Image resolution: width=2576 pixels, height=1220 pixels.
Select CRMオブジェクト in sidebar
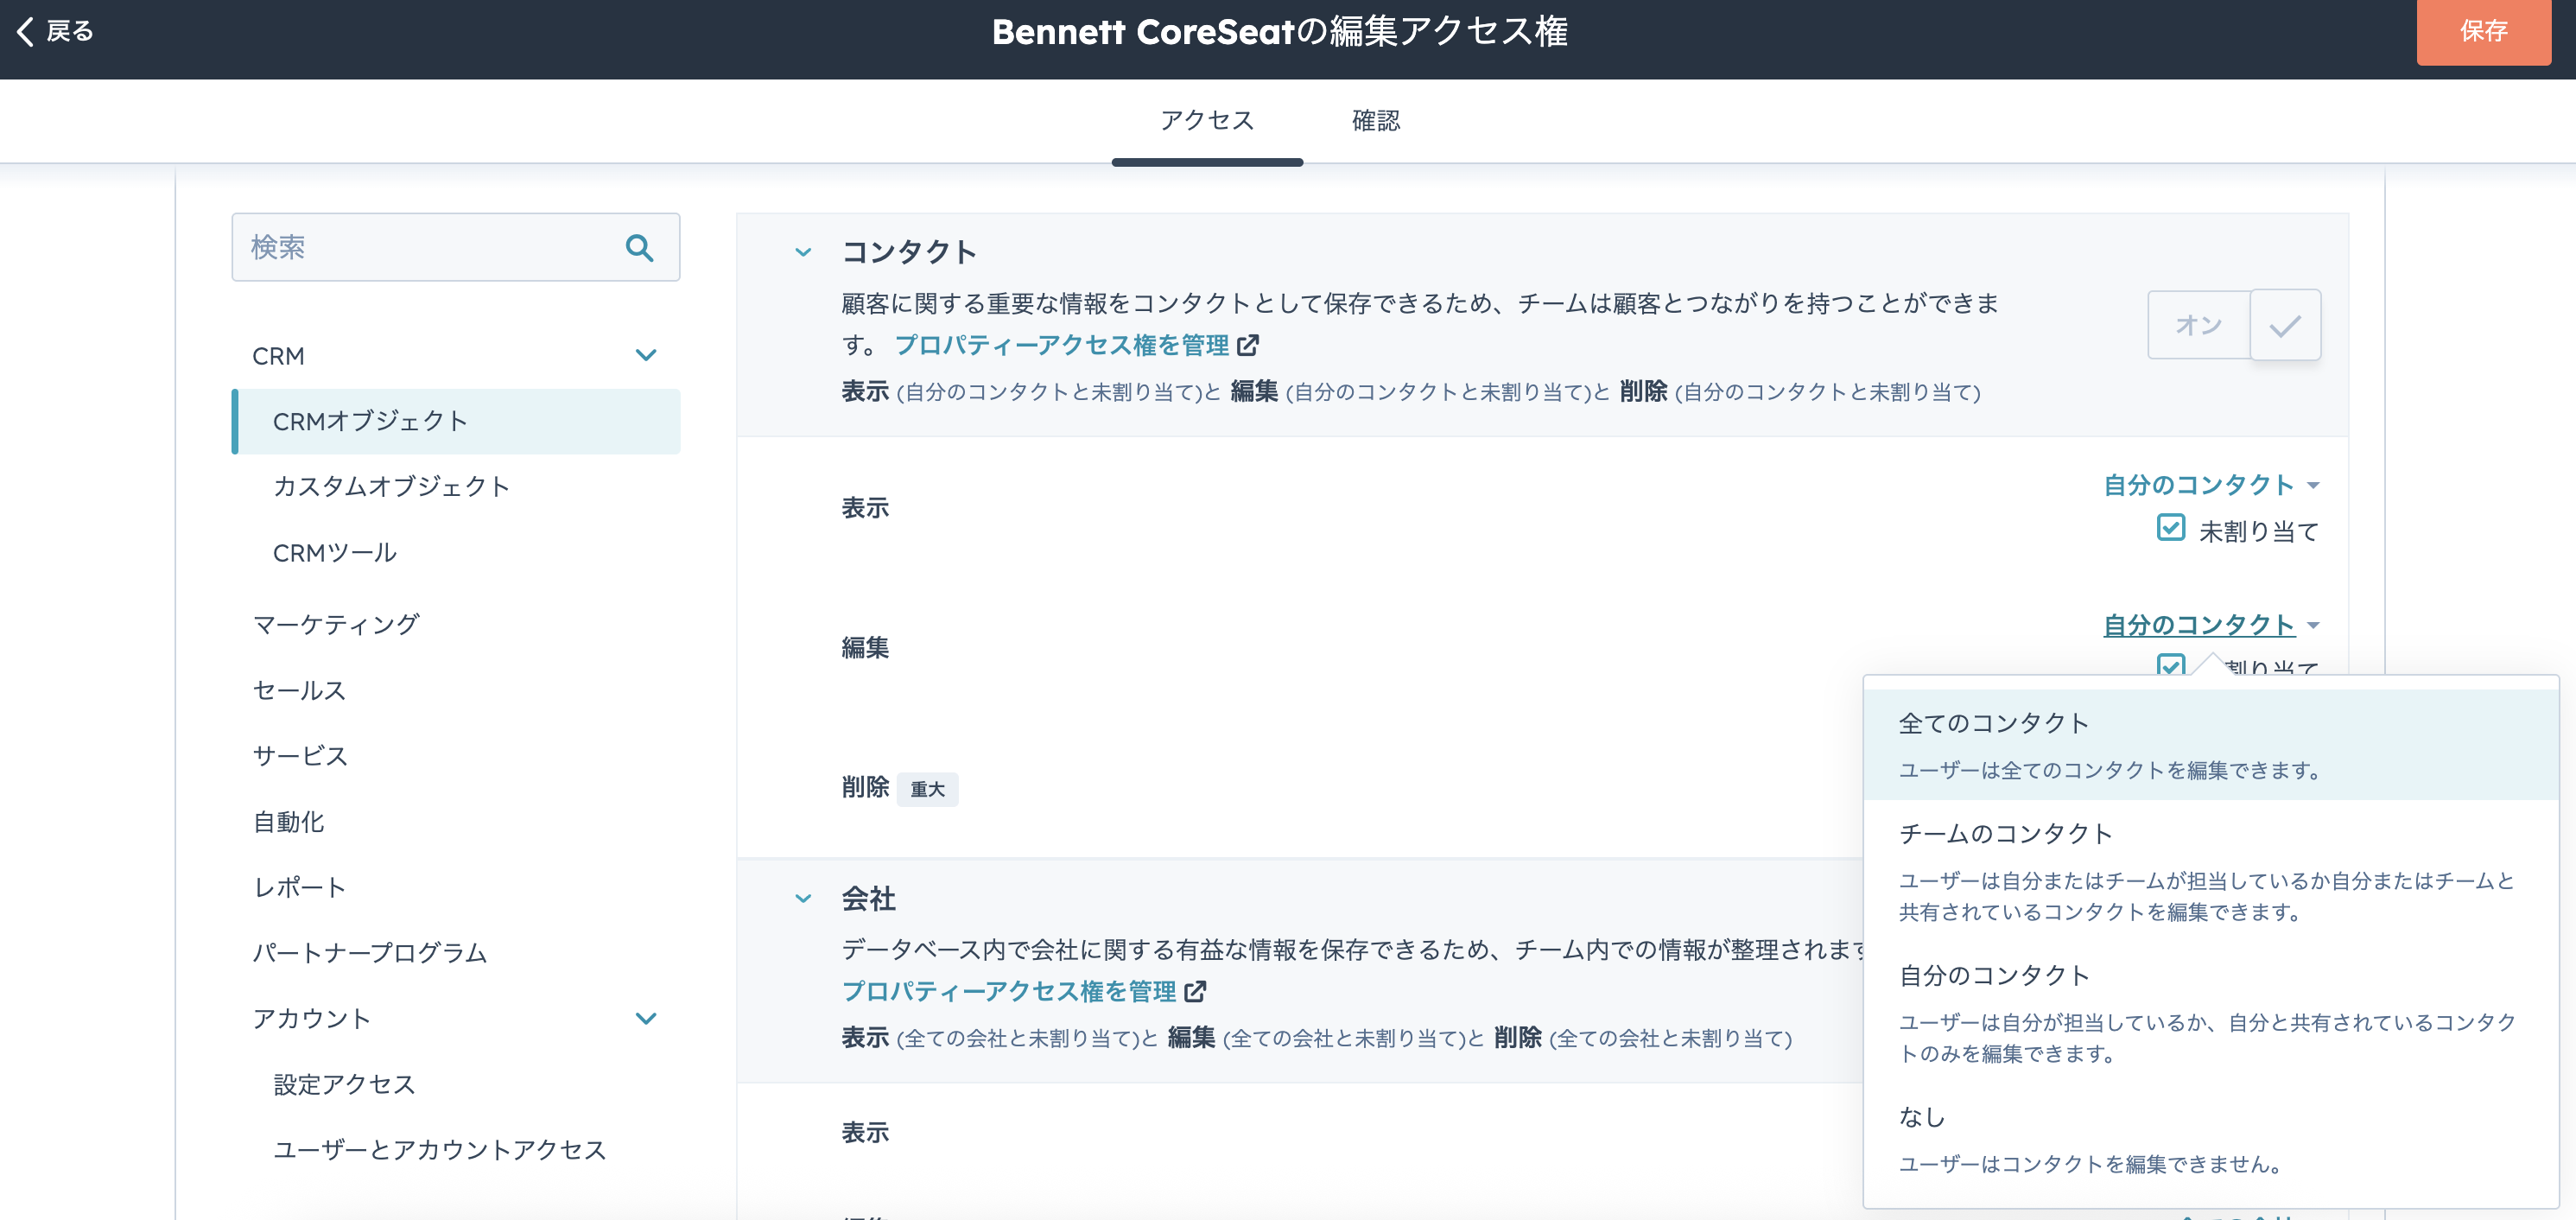click(456, 421)
